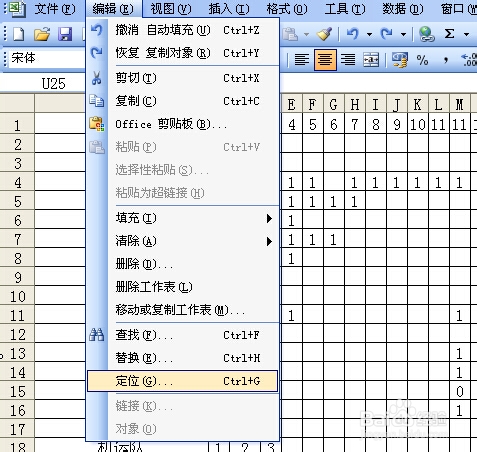Open the 视图(V) menu
This screenshot has width=477, height=452.
[171, 9]
